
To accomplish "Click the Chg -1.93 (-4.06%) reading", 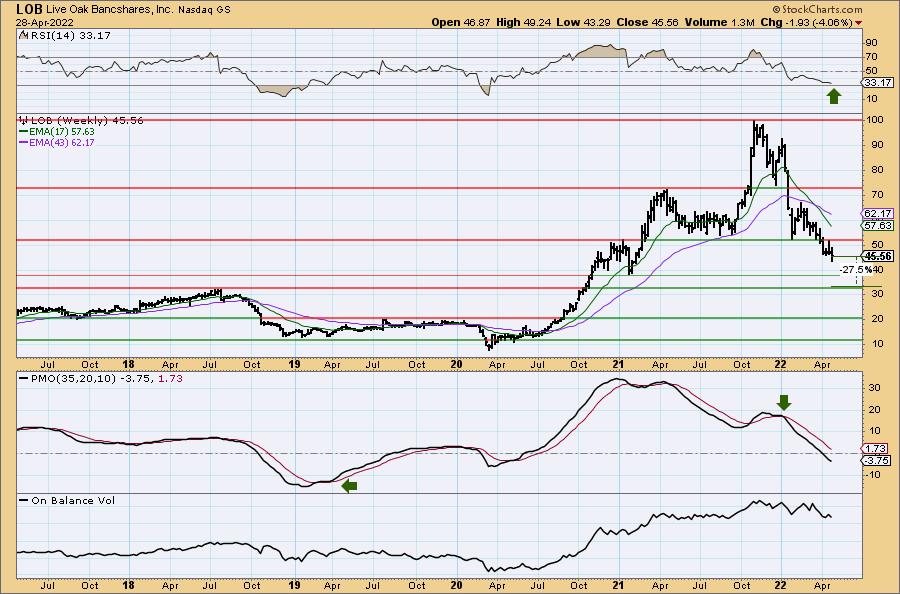I will click(807, 22).
